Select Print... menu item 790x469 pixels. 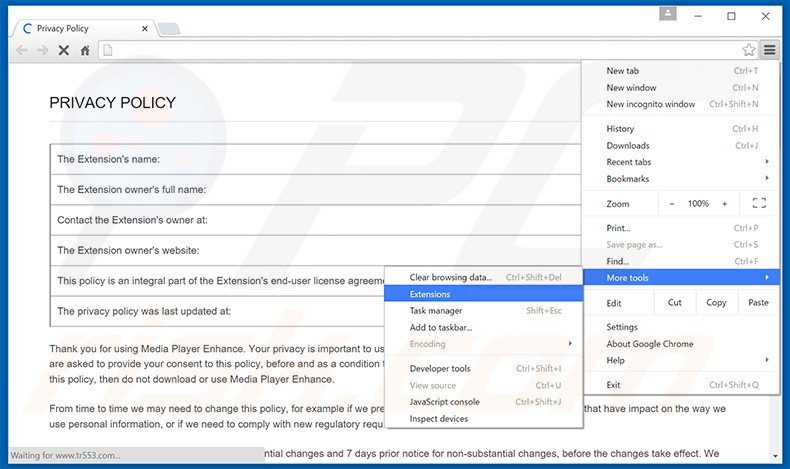(x=681, y=228)
